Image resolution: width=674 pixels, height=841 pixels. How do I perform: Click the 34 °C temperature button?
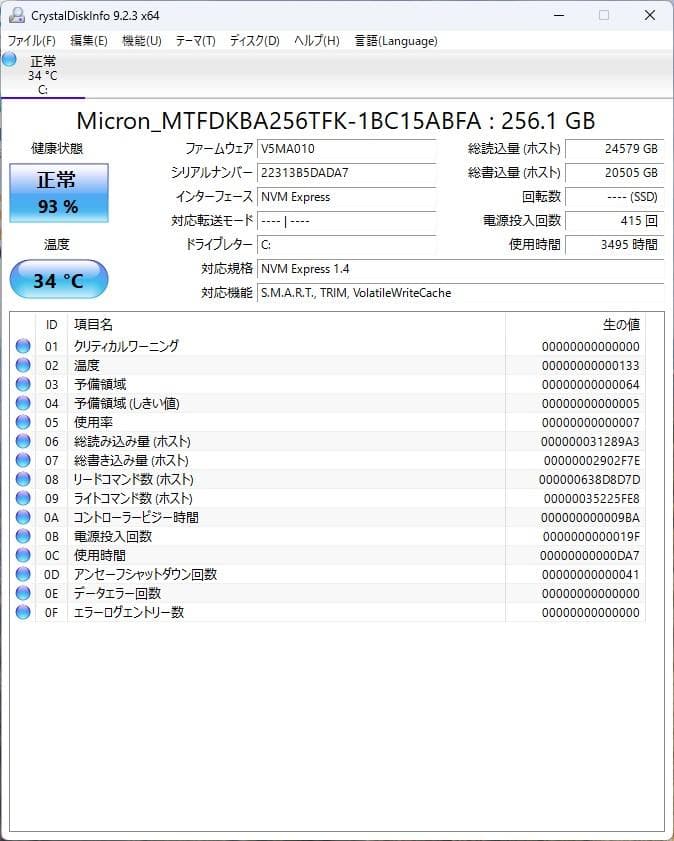(x=58, y=279)
